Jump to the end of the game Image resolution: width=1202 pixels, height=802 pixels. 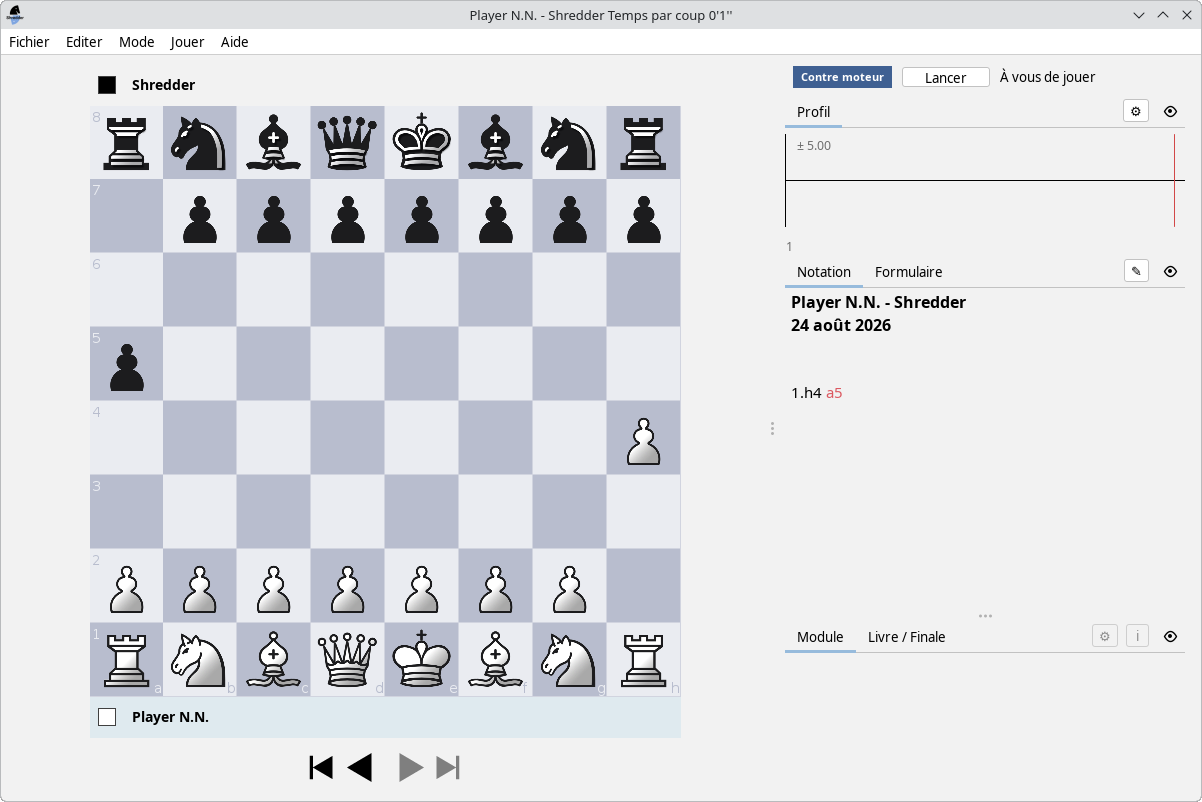tap(448, 767)
